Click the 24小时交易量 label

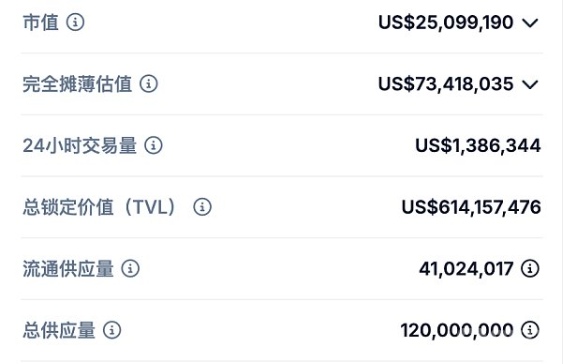pos(80,146)
